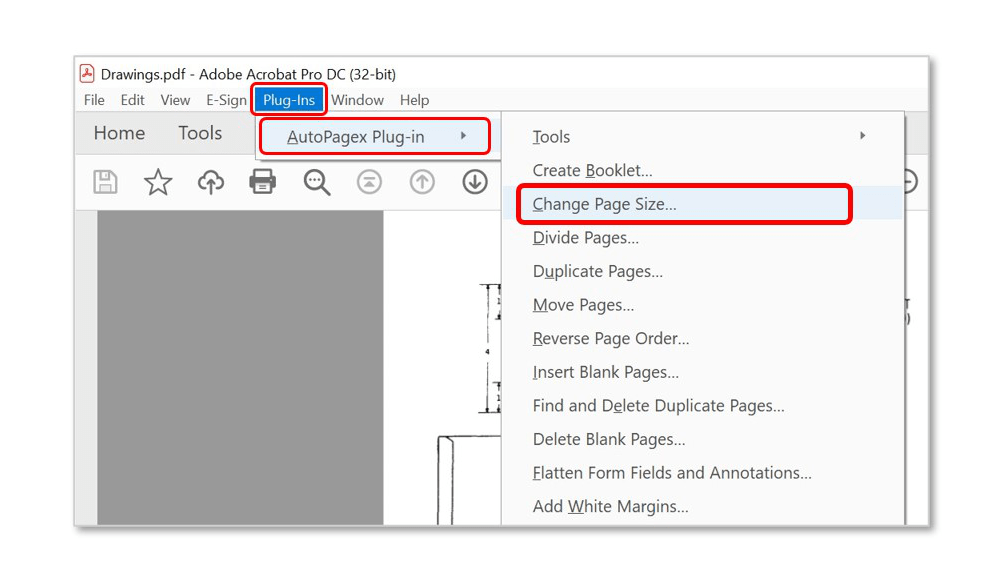Click the go-to-first-page icon
This screenshot has height=577, width=1000.
tap(369, 182)
